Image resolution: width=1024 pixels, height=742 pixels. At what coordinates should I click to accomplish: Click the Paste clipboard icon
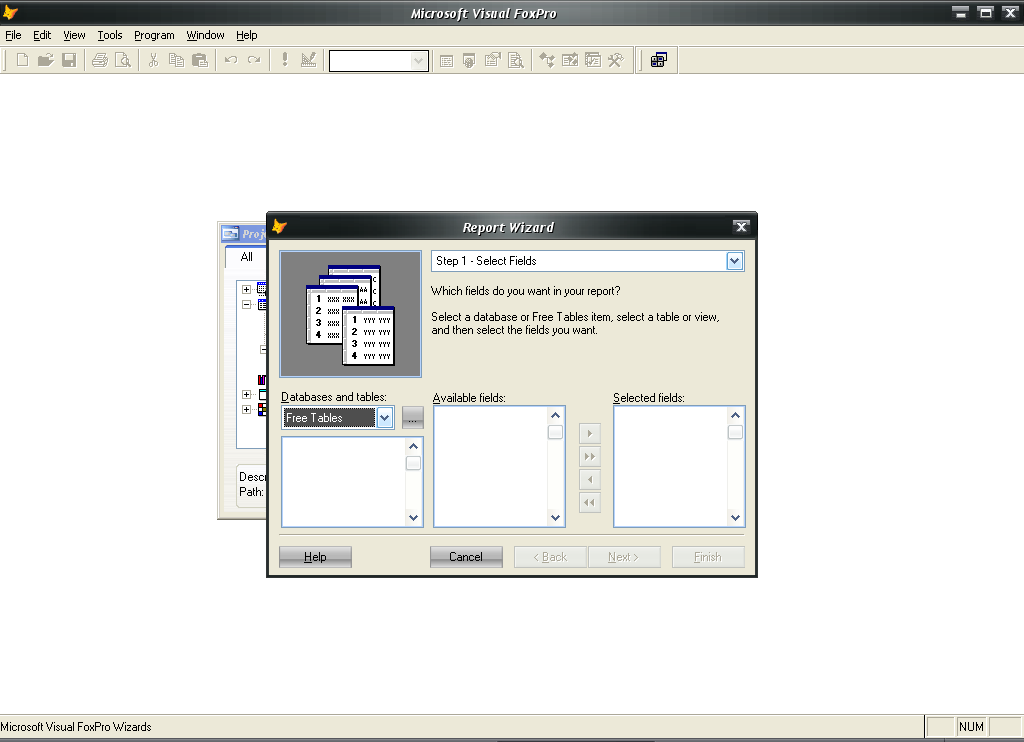pos(200,61)
